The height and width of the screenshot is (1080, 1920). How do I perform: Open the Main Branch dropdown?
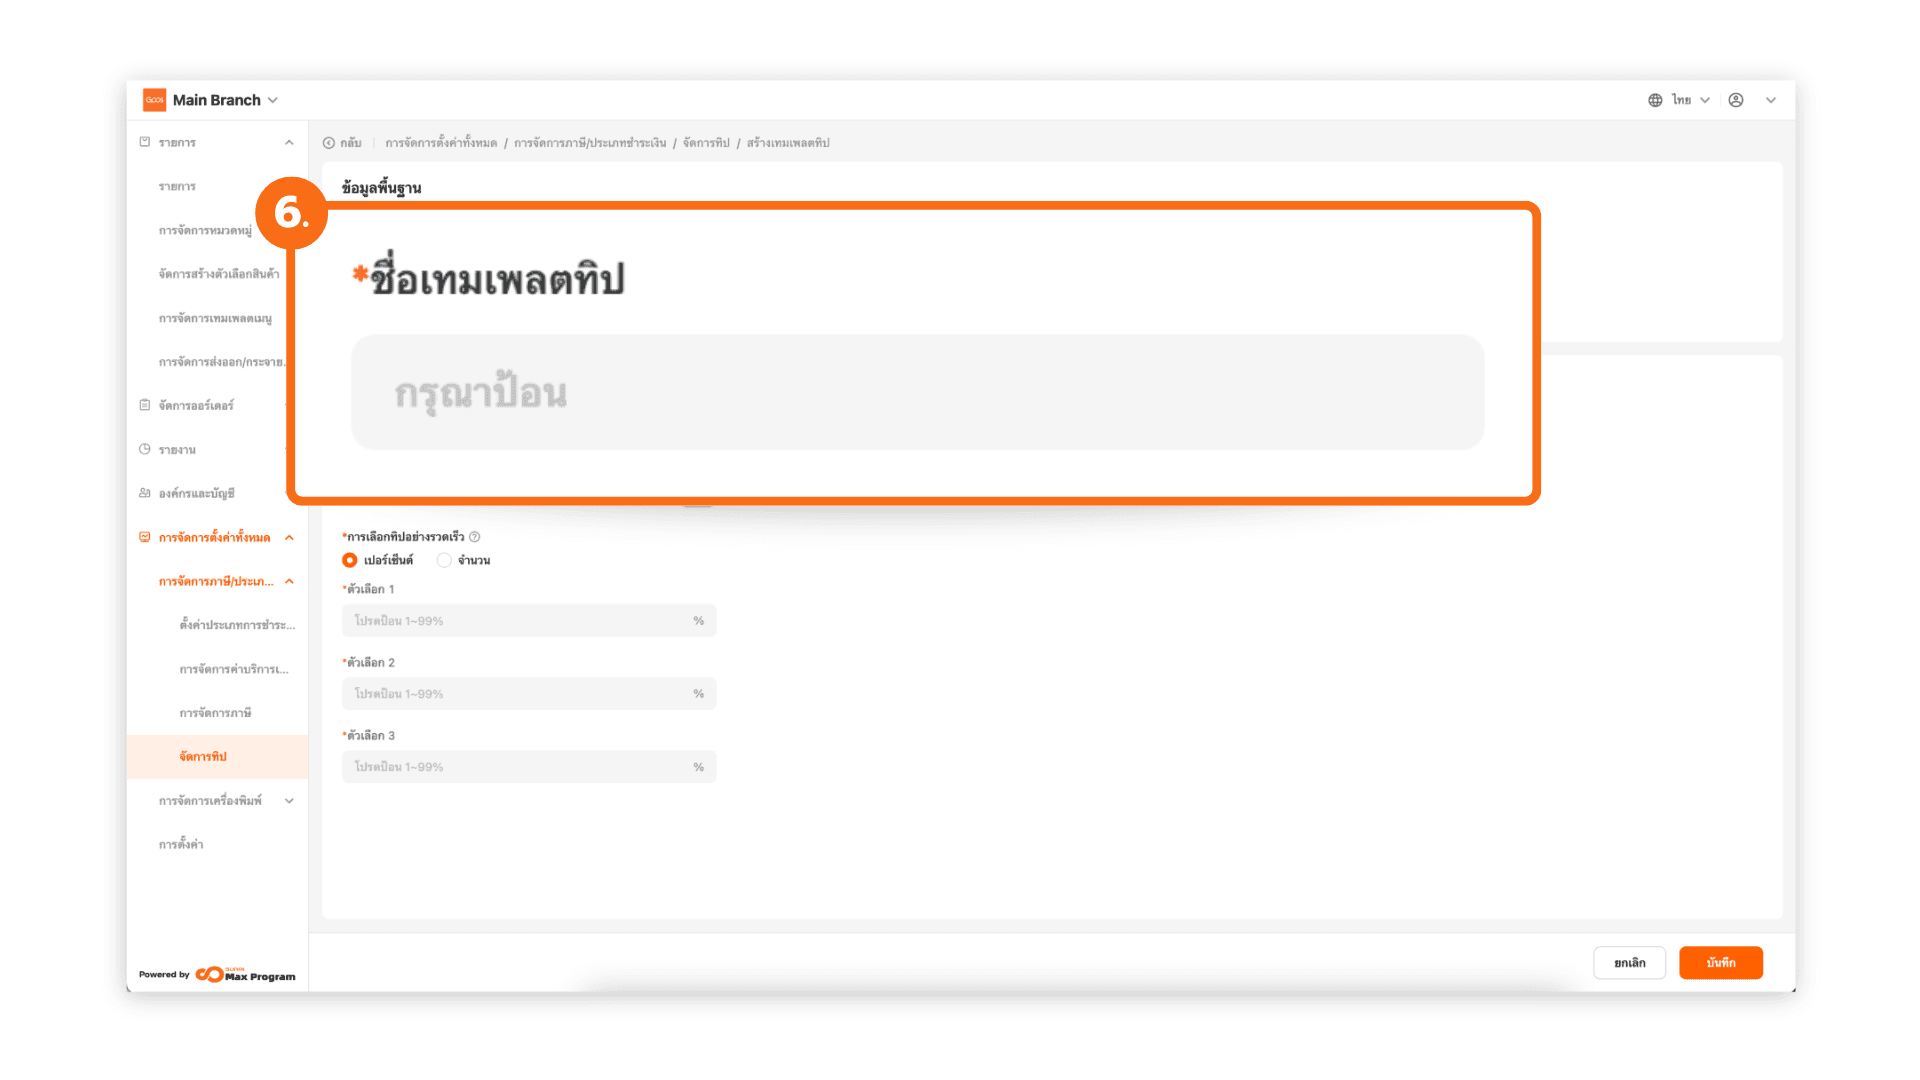pos(225,100)
